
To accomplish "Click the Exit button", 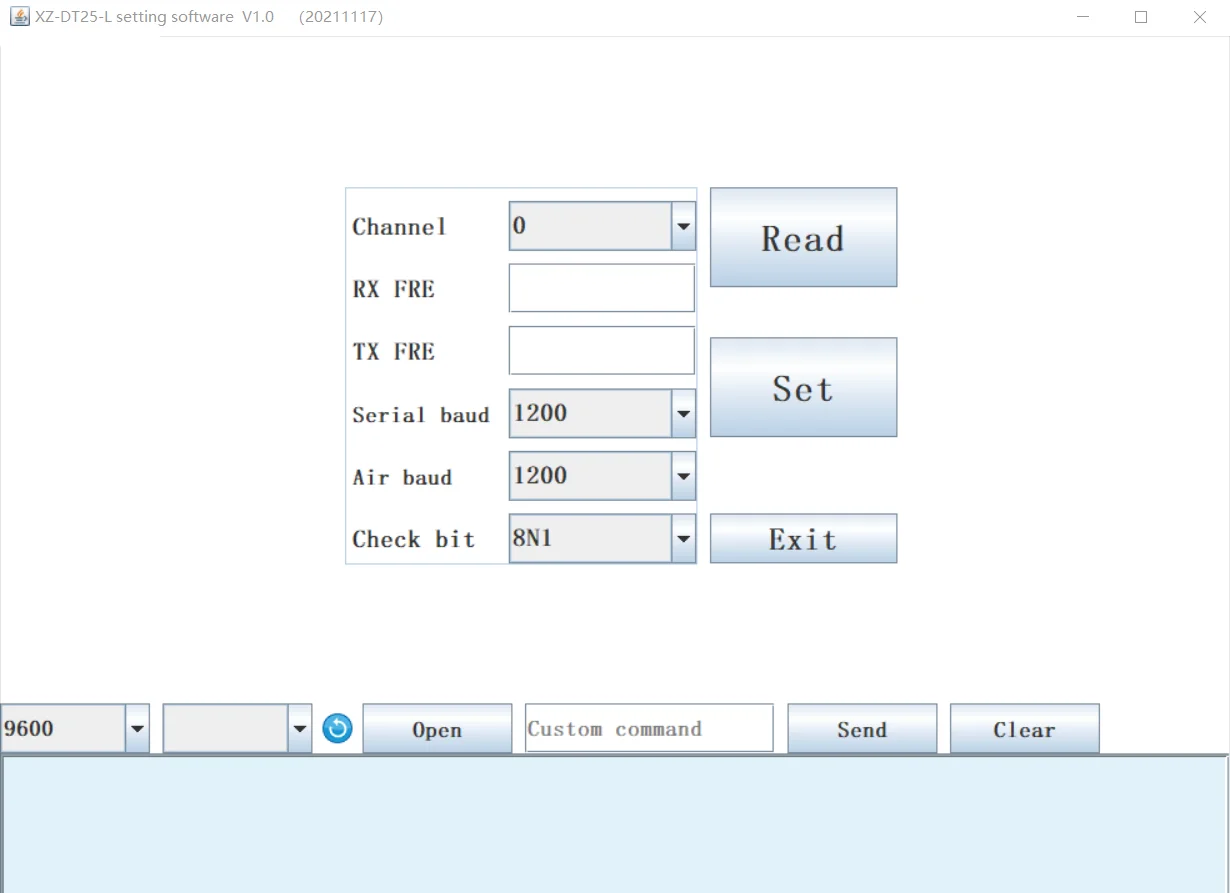I will click(803, 539).
